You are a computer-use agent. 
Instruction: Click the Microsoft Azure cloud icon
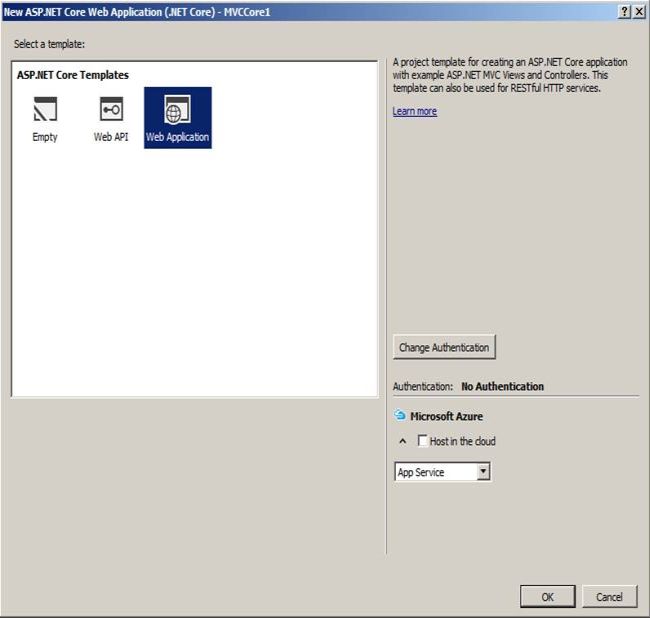[400, 415]
